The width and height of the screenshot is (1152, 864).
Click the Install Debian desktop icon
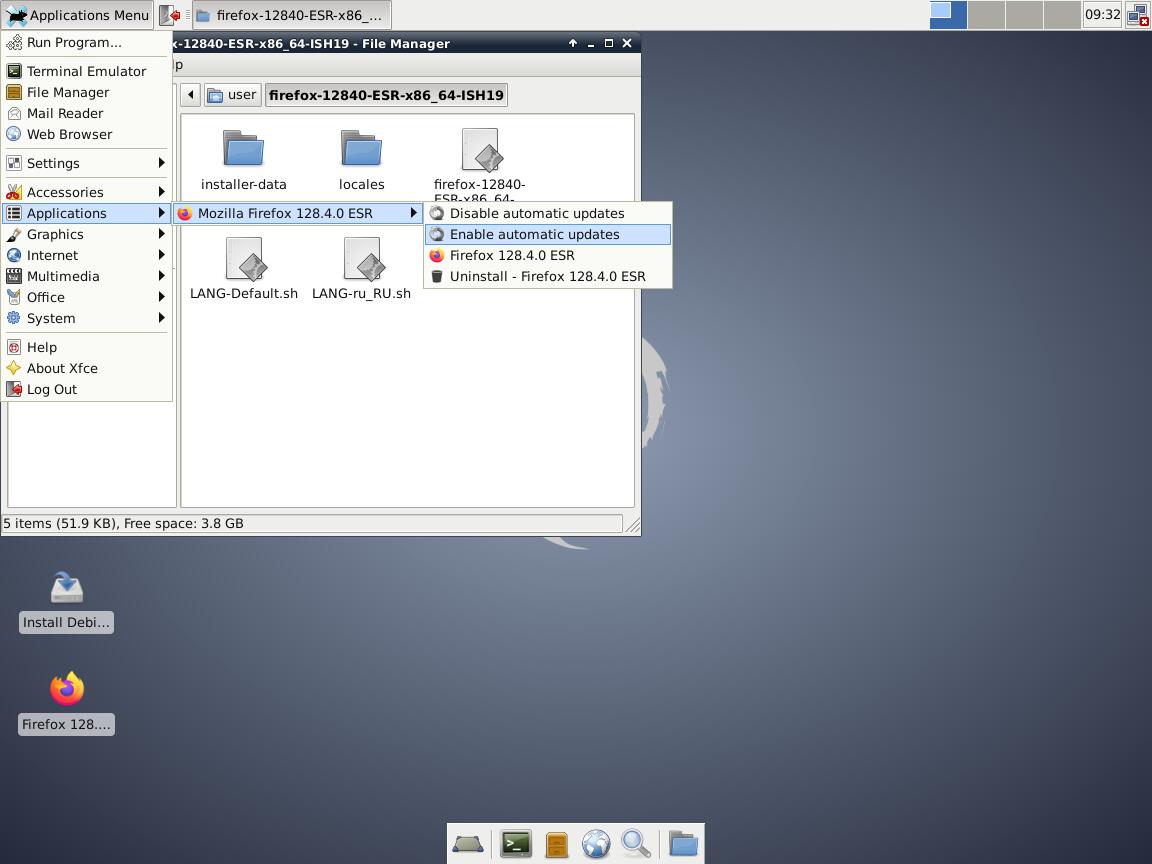pyautogui.click(x=66, y=602)
